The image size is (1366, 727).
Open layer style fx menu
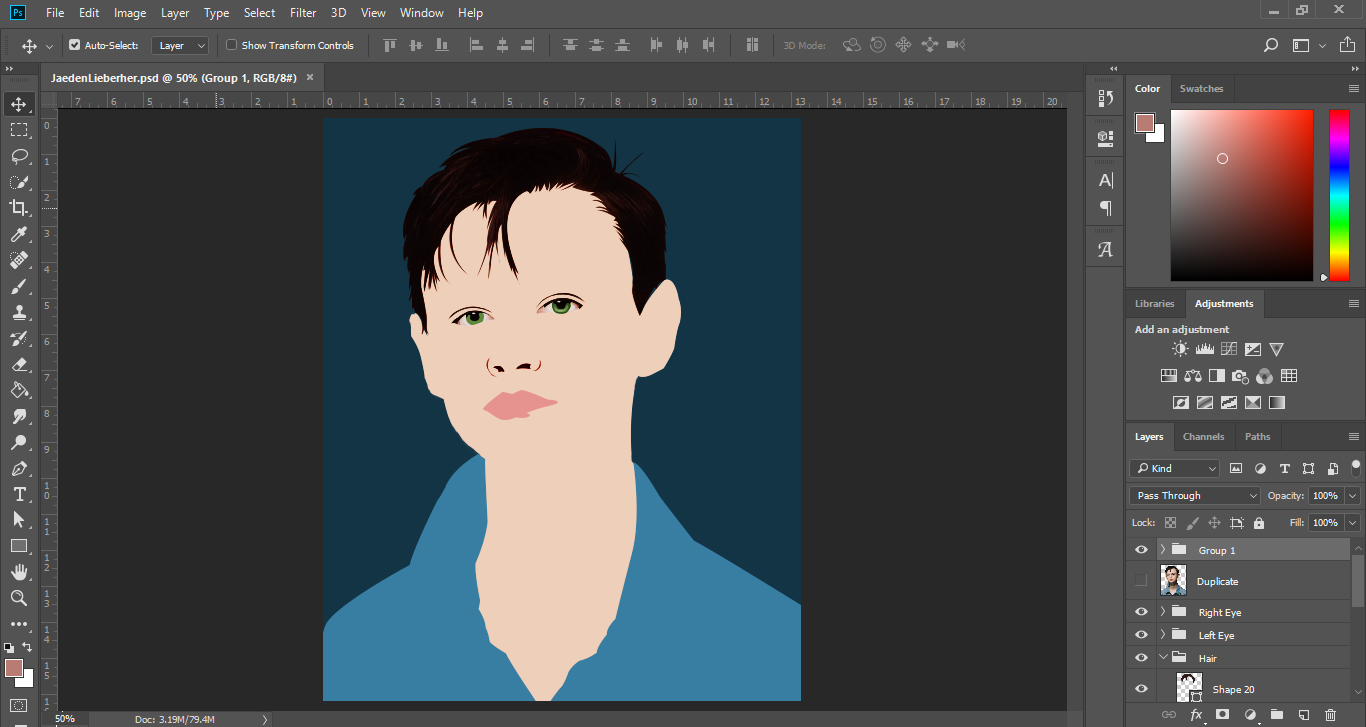pos(1195,715)
